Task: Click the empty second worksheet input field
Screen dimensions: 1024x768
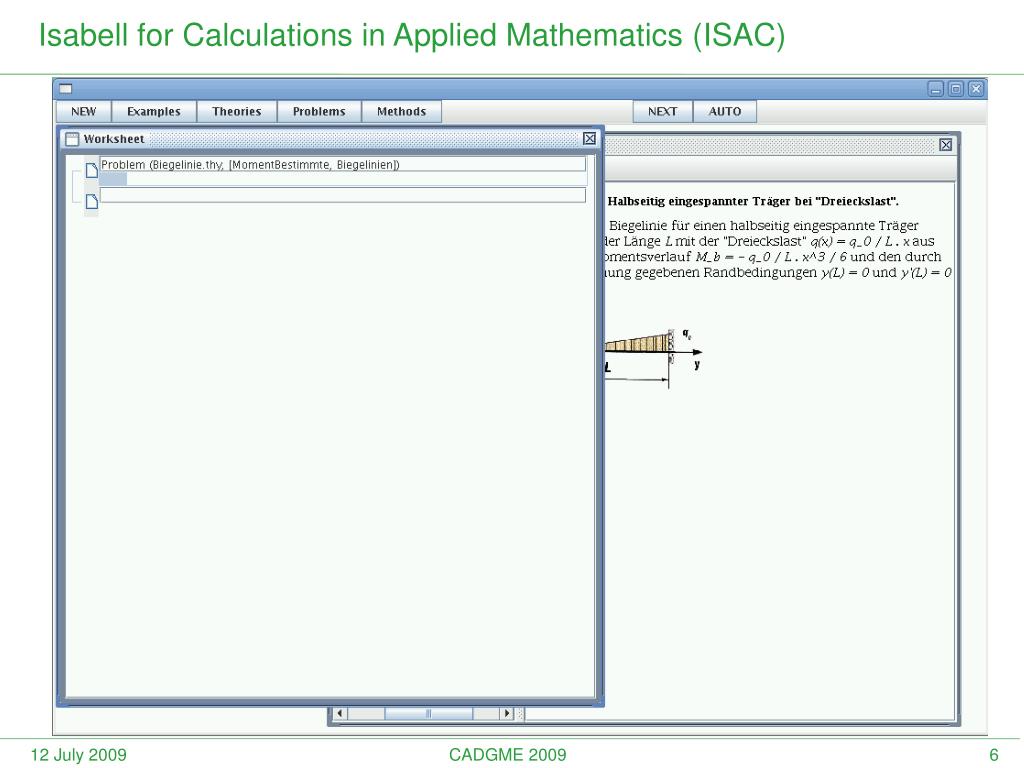Action: pyautogui.click(x=343, y=195)
